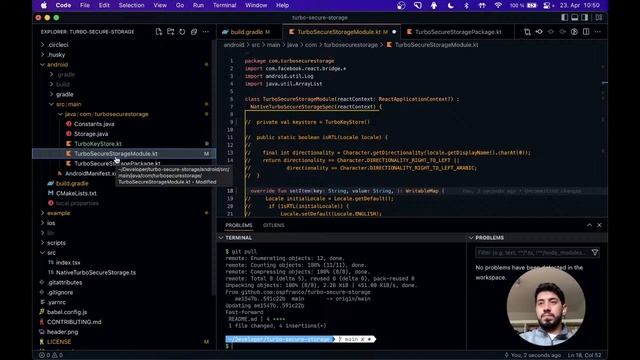Screen dimensions: 640x360
Task: Toggle the bottom panel layout
Action: tap(575, 18)
